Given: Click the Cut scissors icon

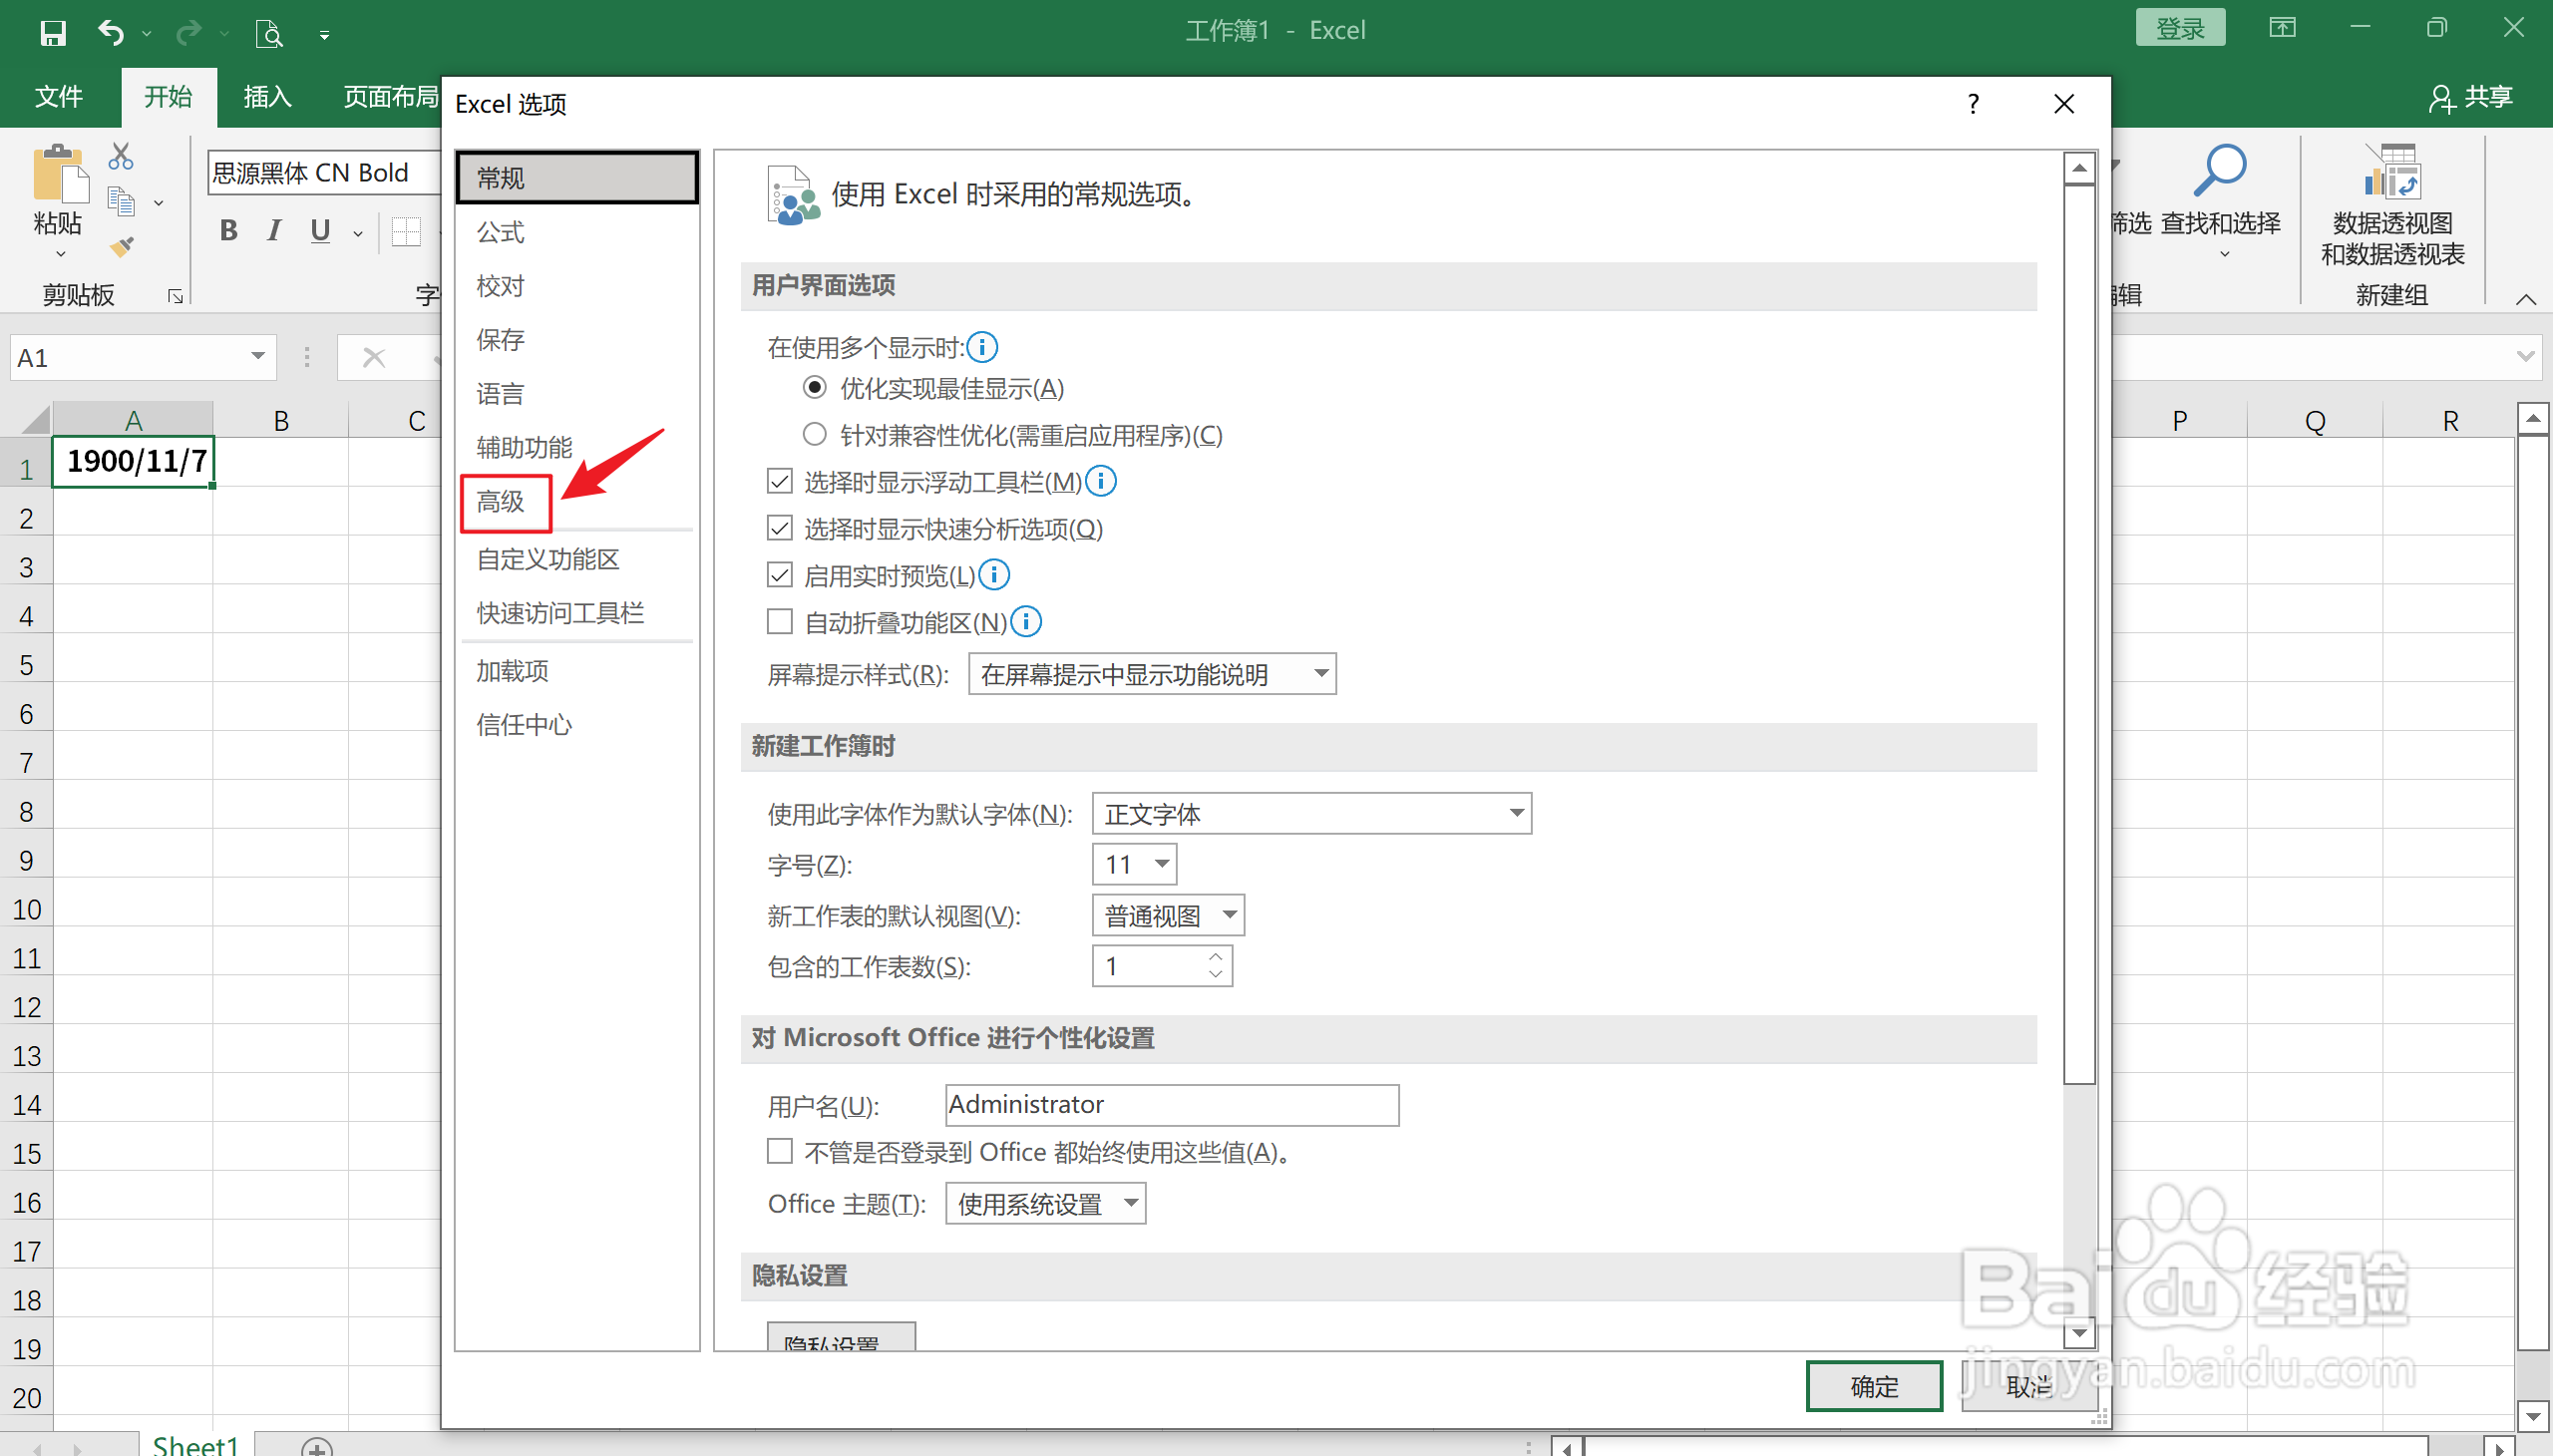Looking at the screenshot, I should click(x=121, y=156).
